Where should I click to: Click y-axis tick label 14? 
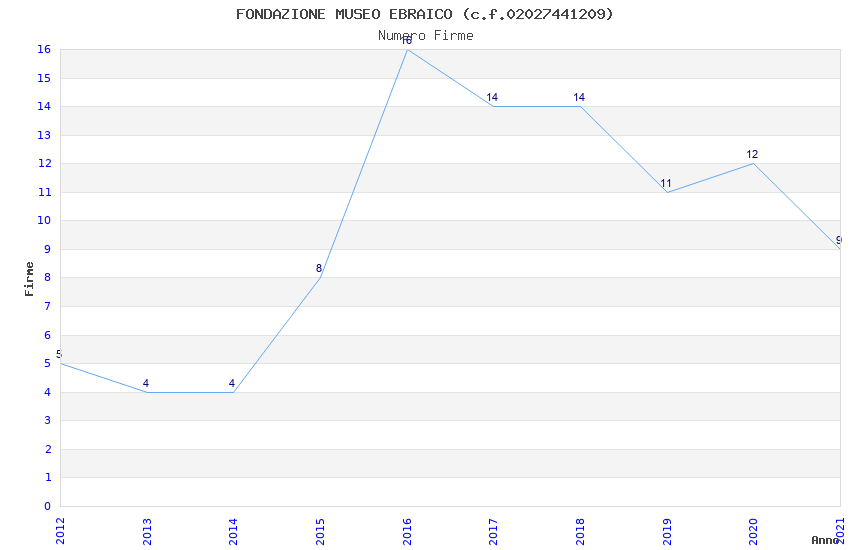[x=44, y=106]
